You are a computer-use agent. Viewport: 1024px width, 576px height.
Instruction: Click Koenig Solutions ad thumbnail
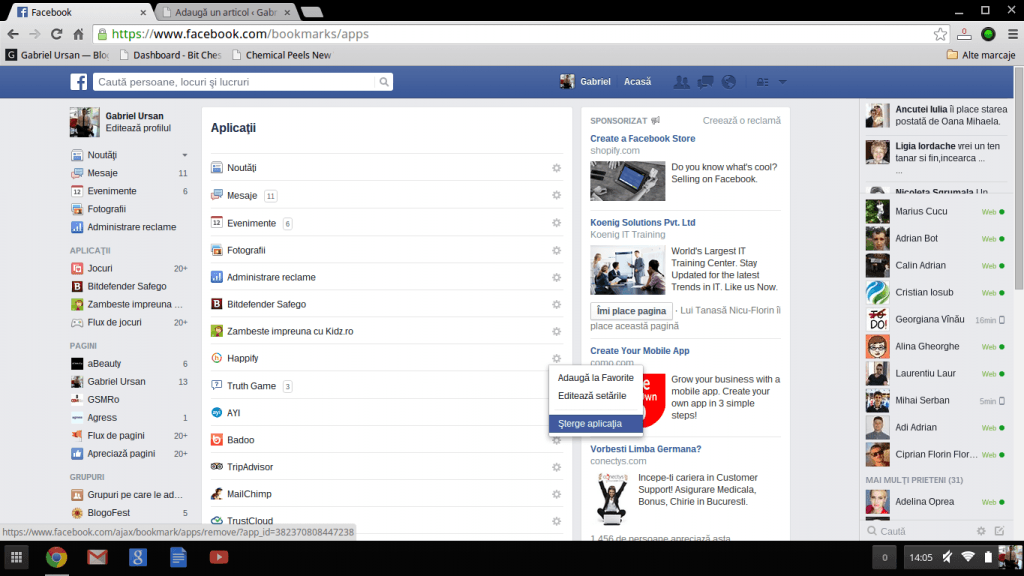(628, 270)
